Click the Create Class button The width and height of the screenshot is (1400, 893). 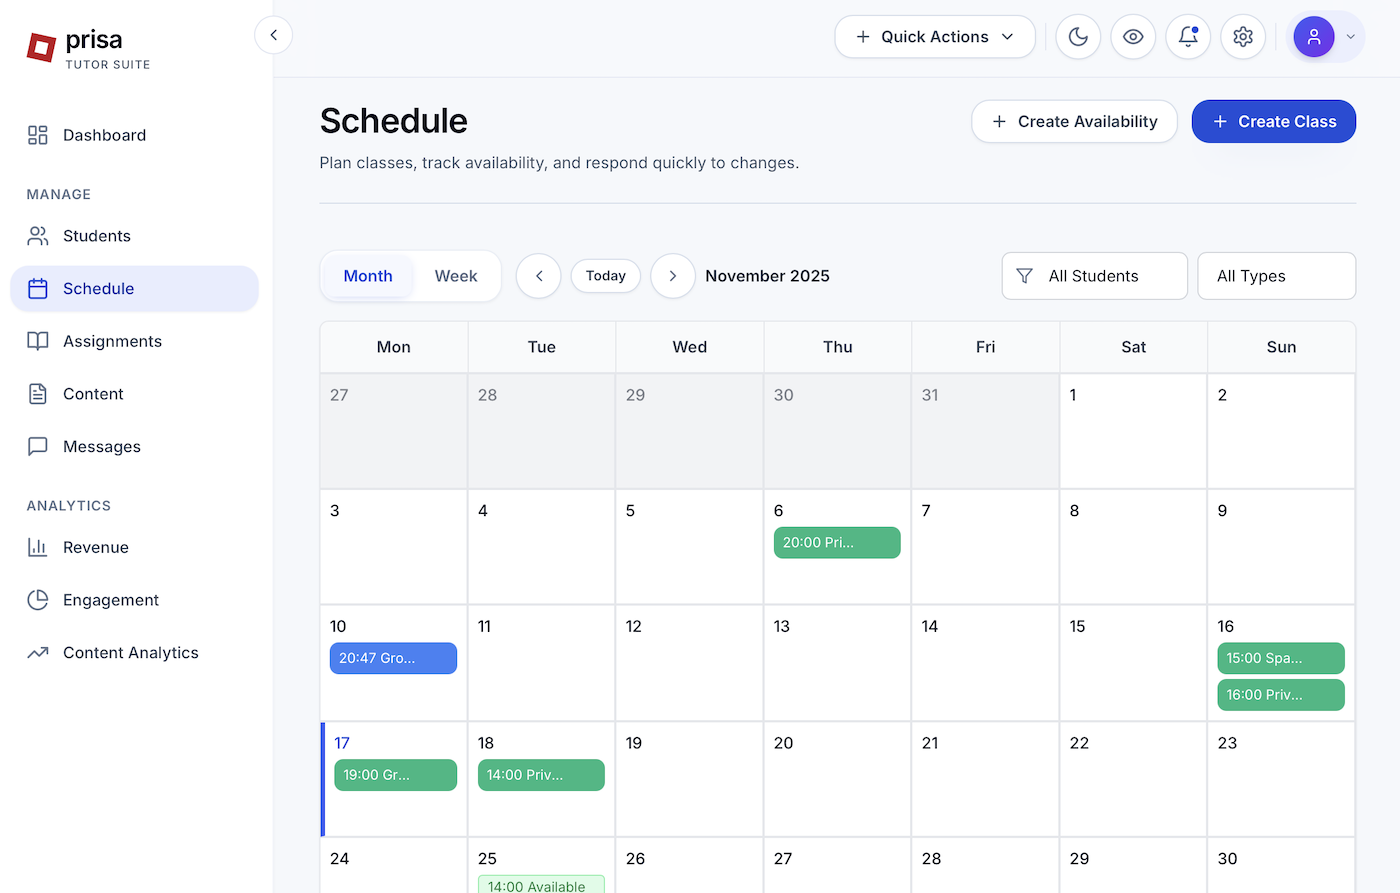point(1274,121)
